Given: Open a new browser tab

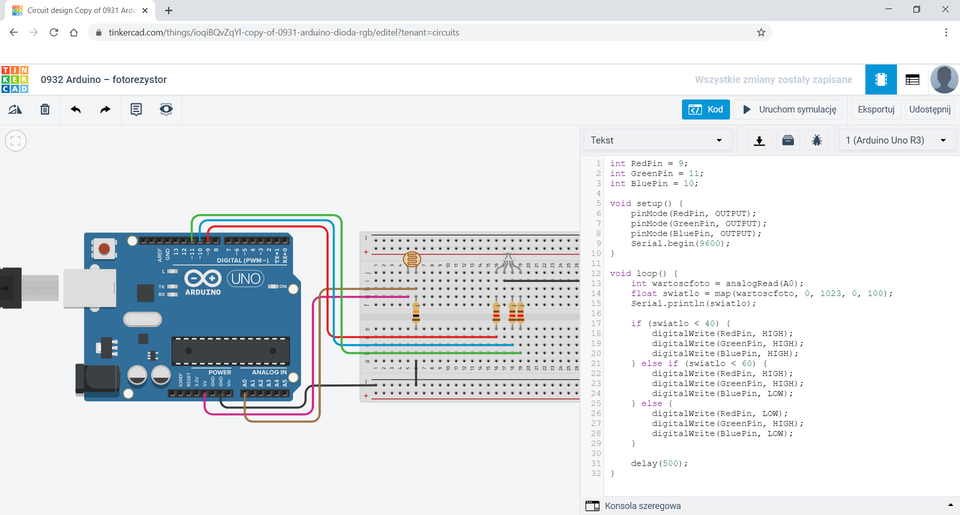Looking at the screenshot, I should (x=168, y=10).
